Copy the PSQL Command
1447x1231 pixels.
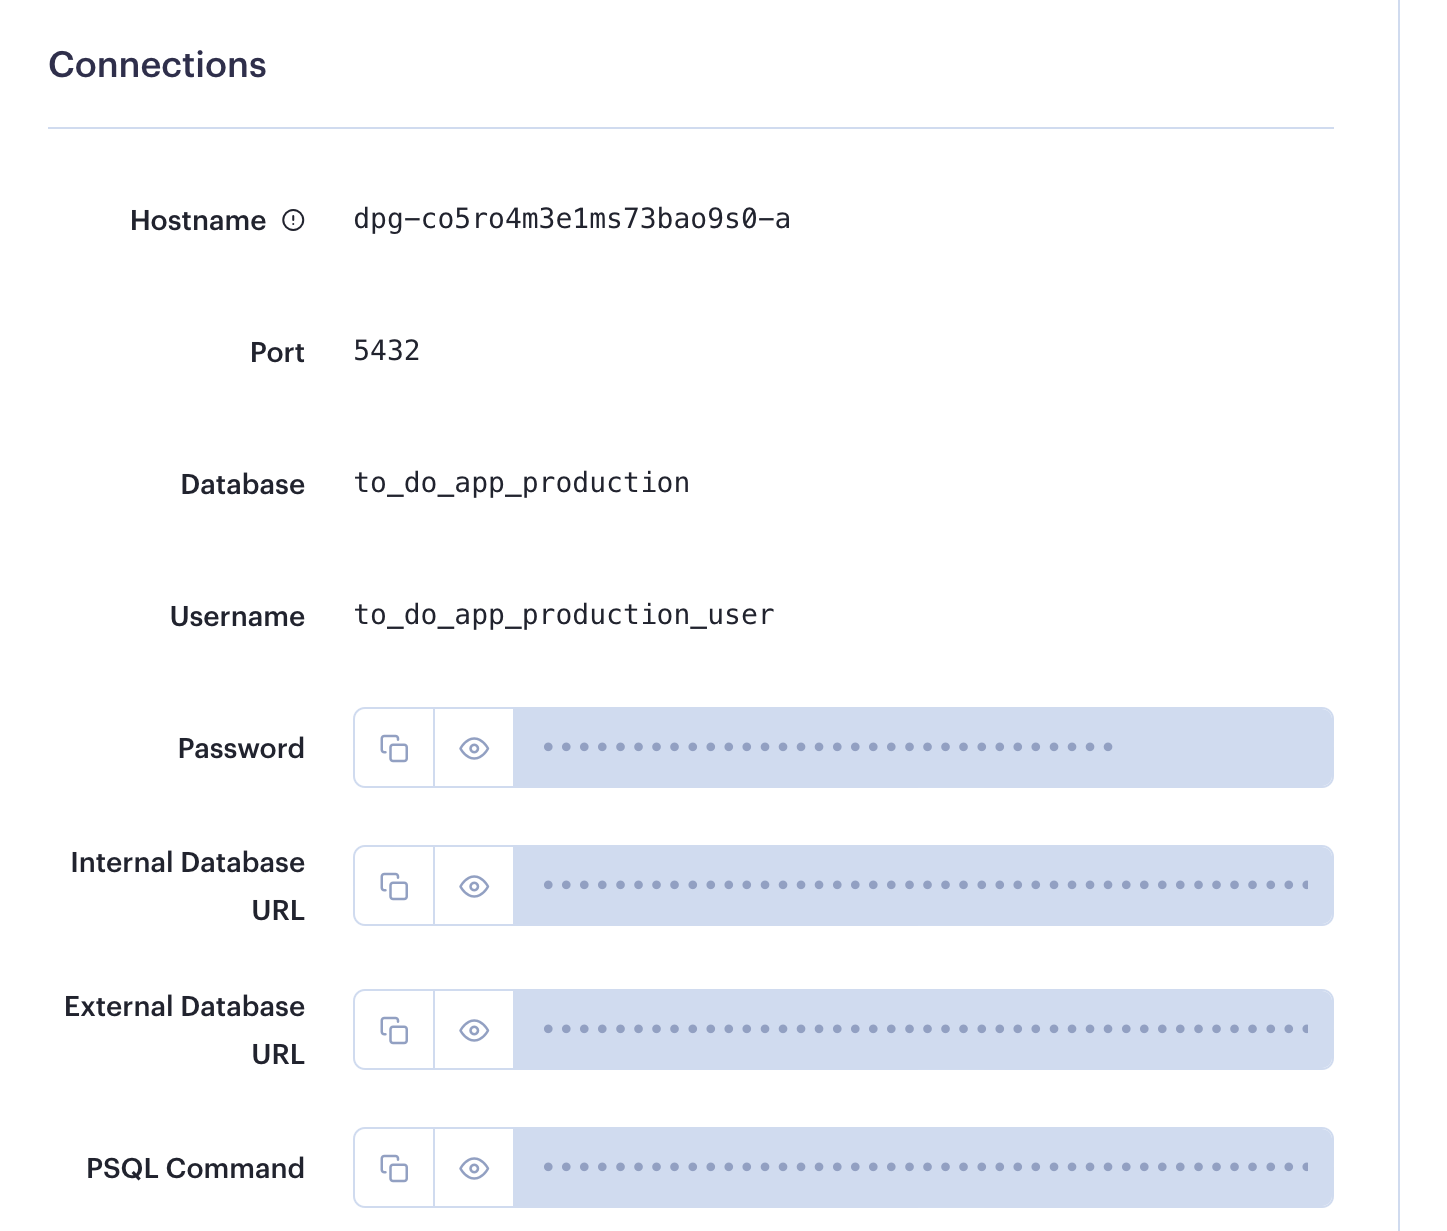pos(394,1168)
